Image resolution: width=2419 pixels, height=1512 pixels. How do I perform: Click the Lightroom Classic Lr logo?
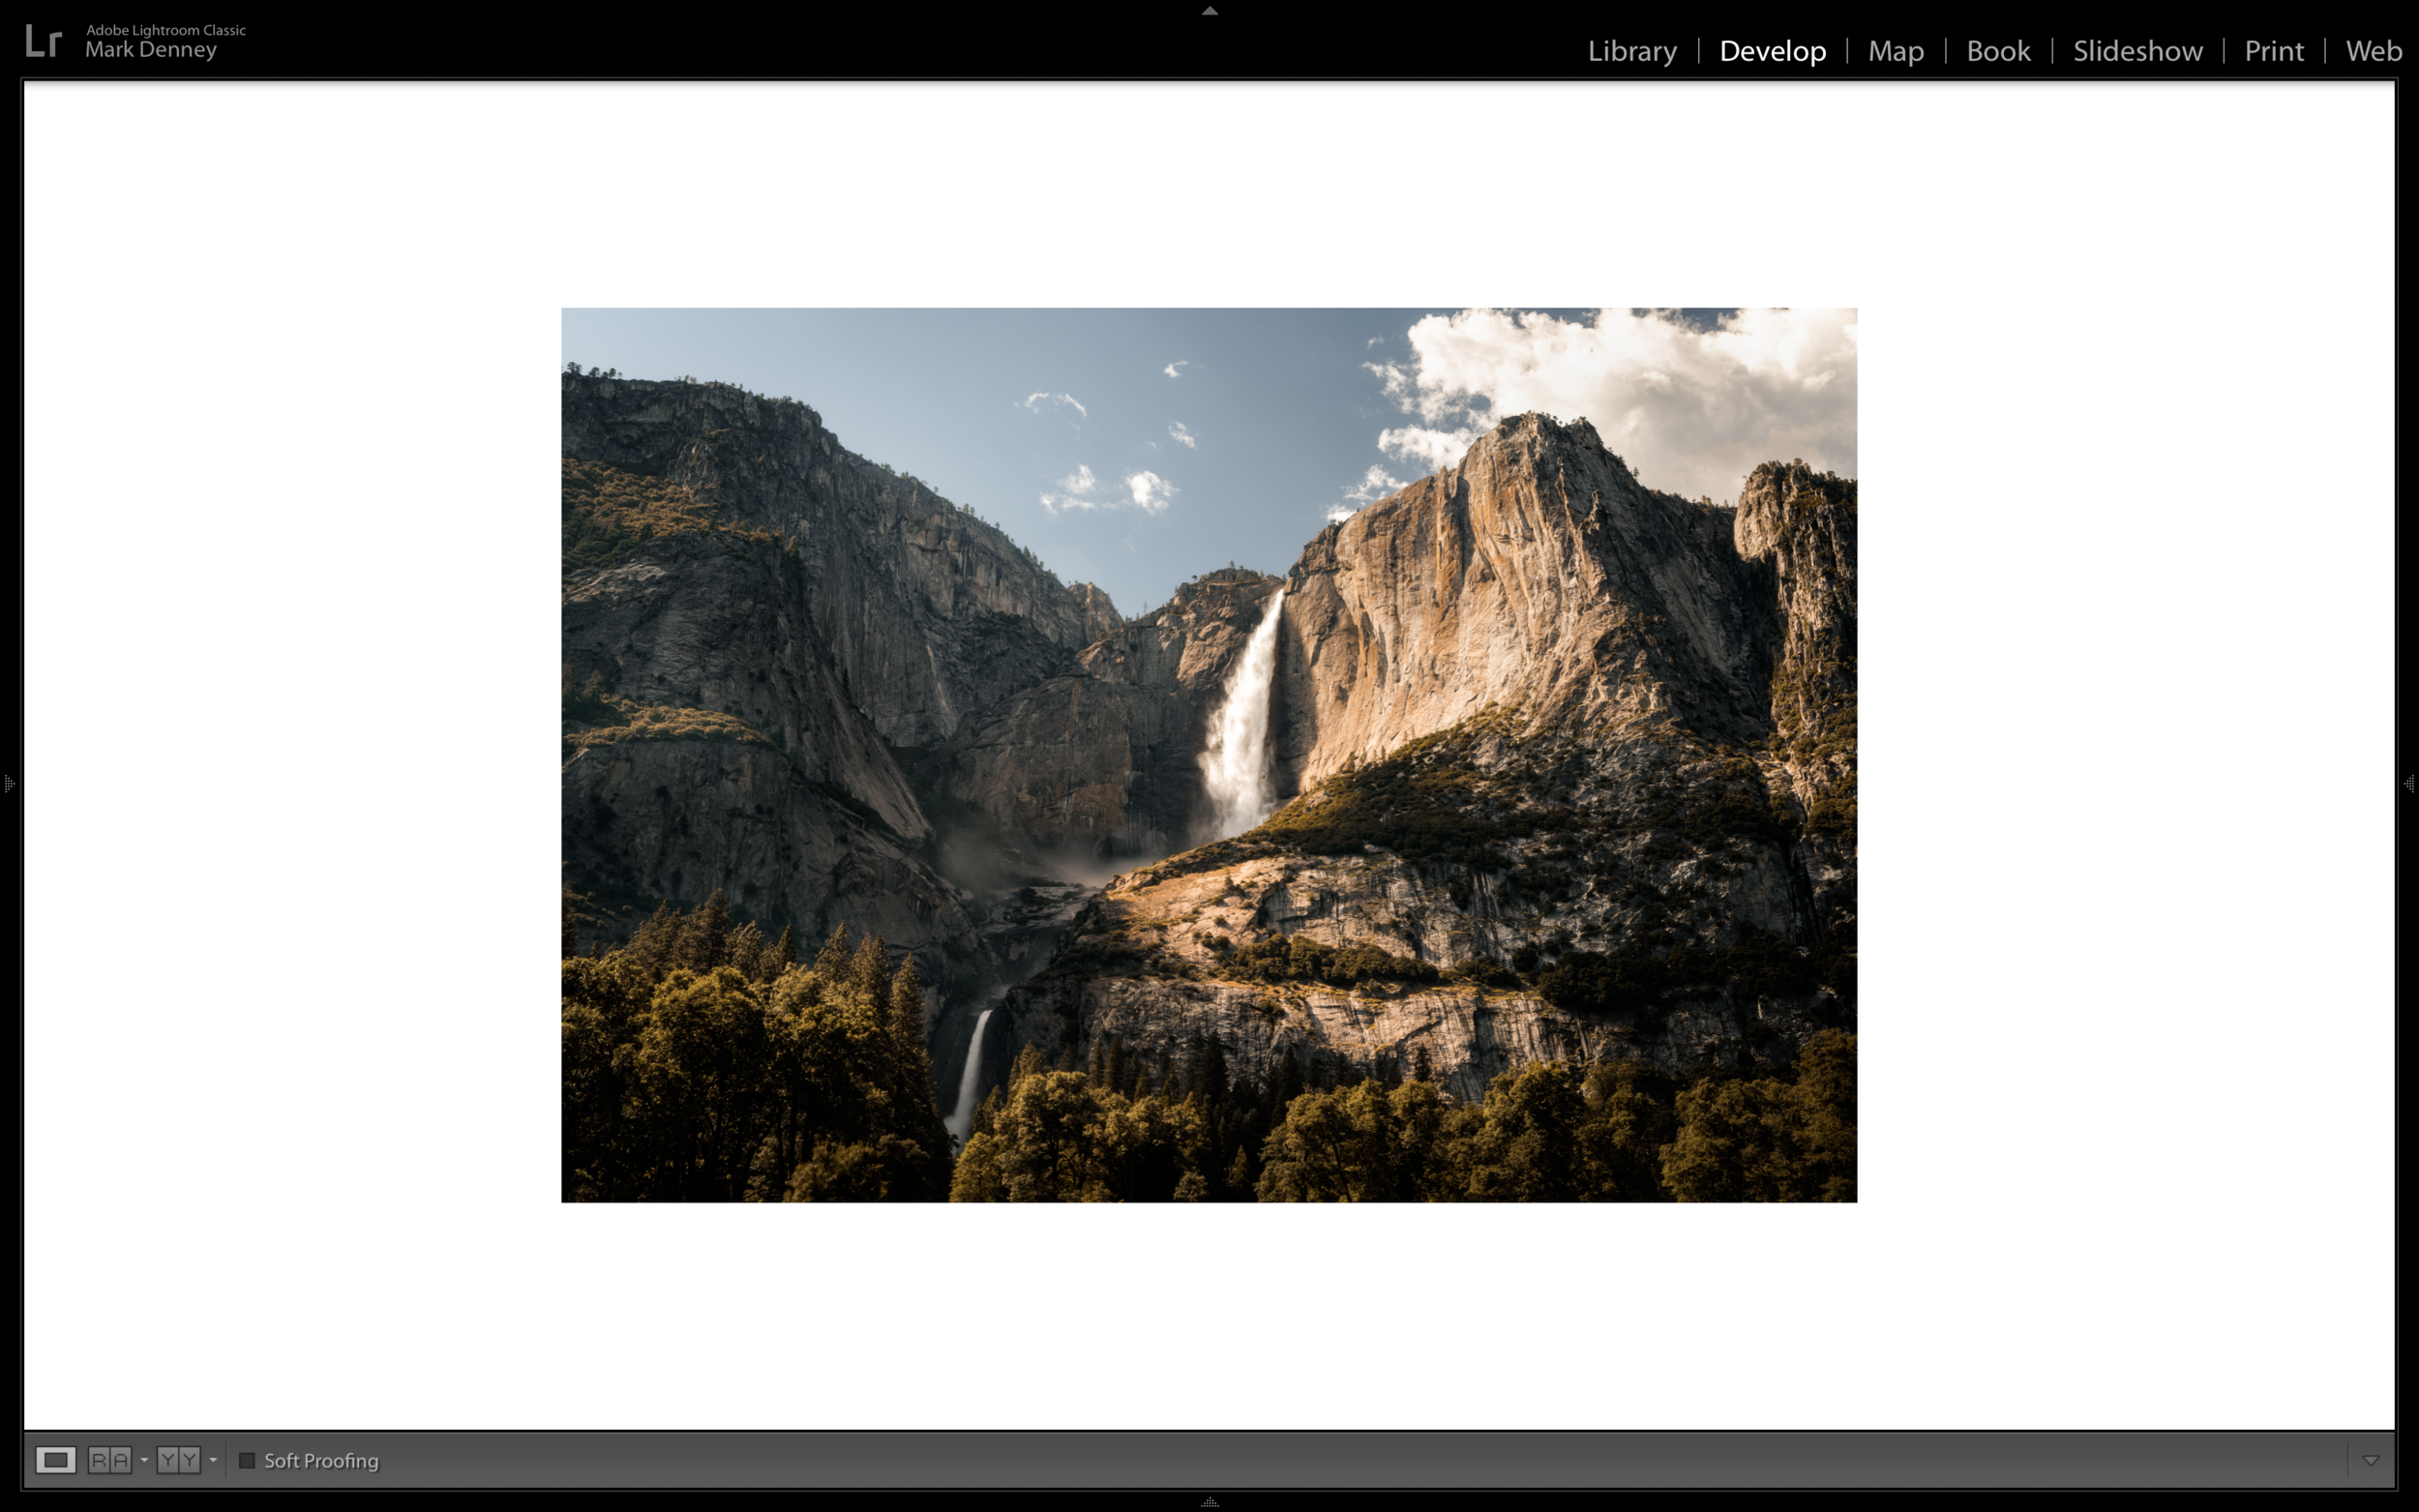[44, 40]
